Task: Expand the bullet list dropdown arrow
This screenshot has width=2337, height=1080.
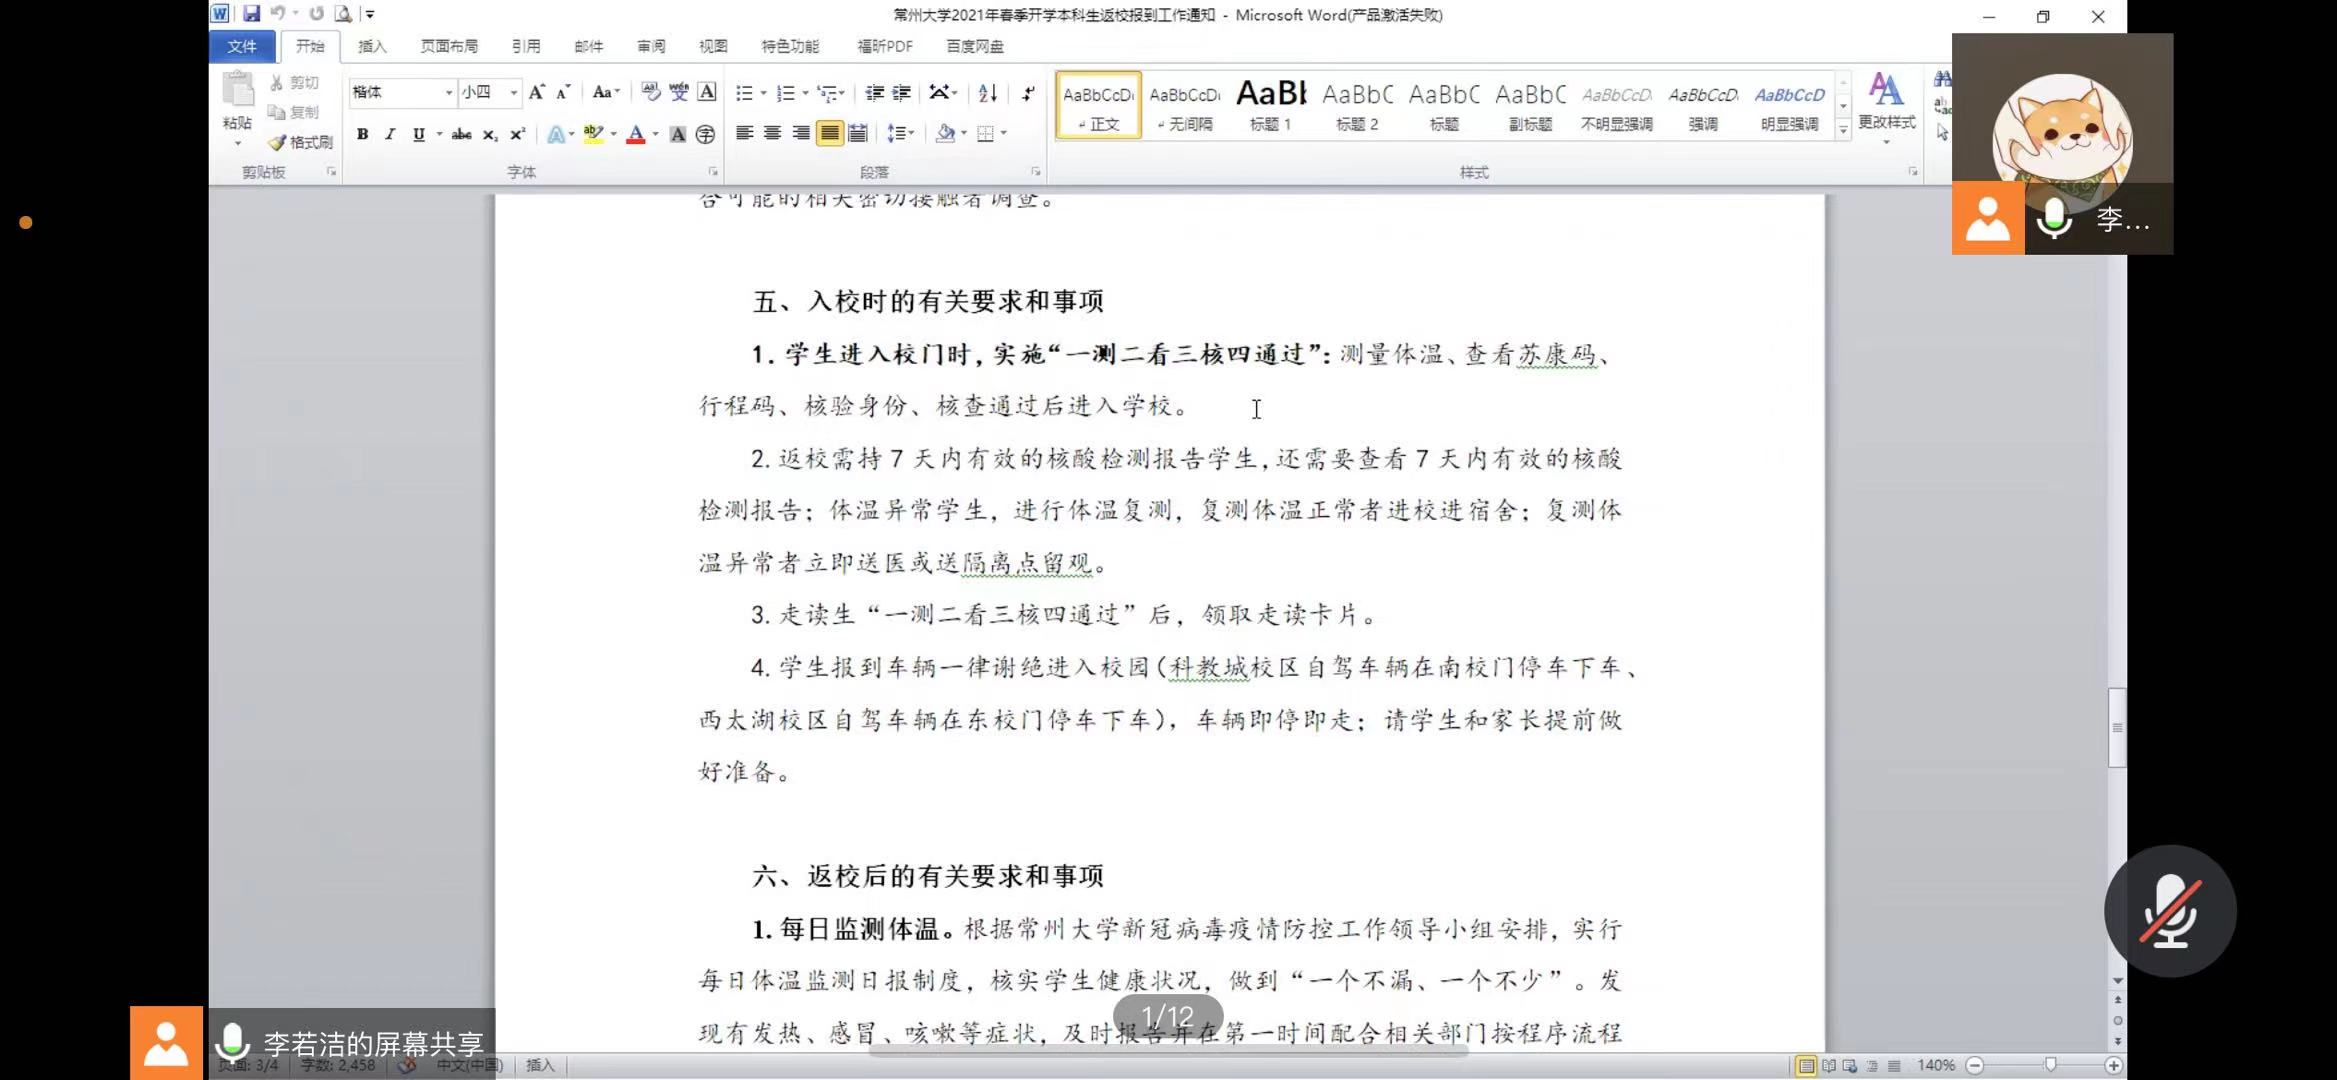Action: (764, 93)
